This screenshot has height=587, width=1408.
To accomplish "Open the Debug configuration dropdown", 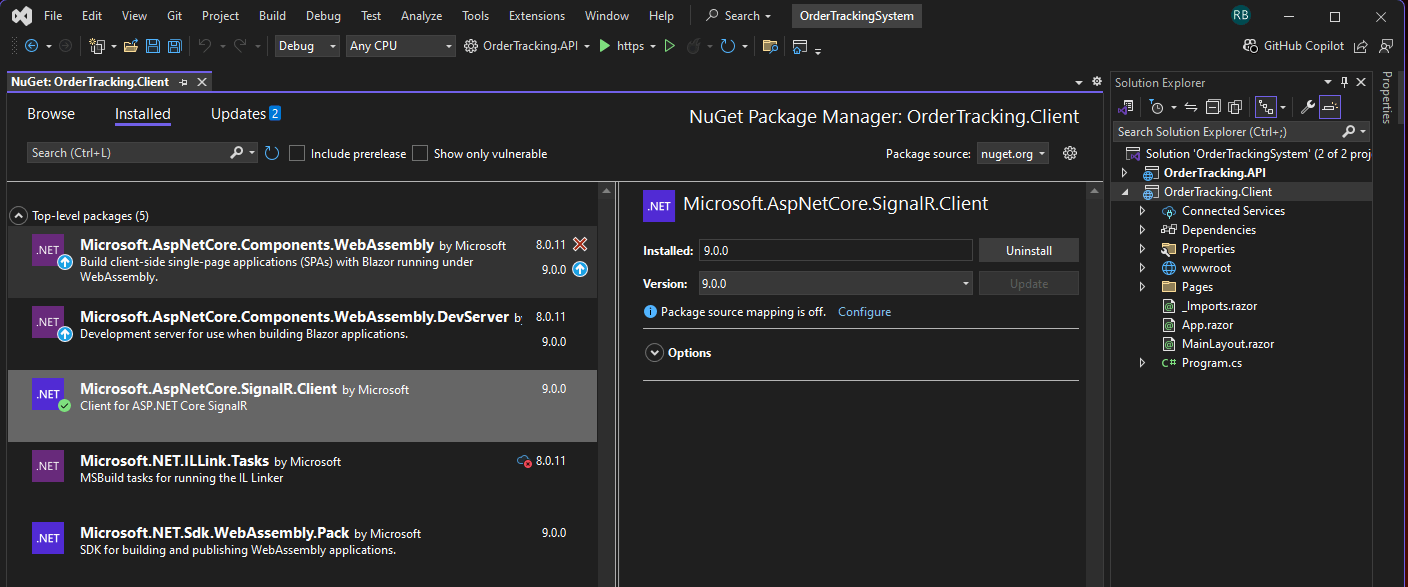I will coord(307,46).
